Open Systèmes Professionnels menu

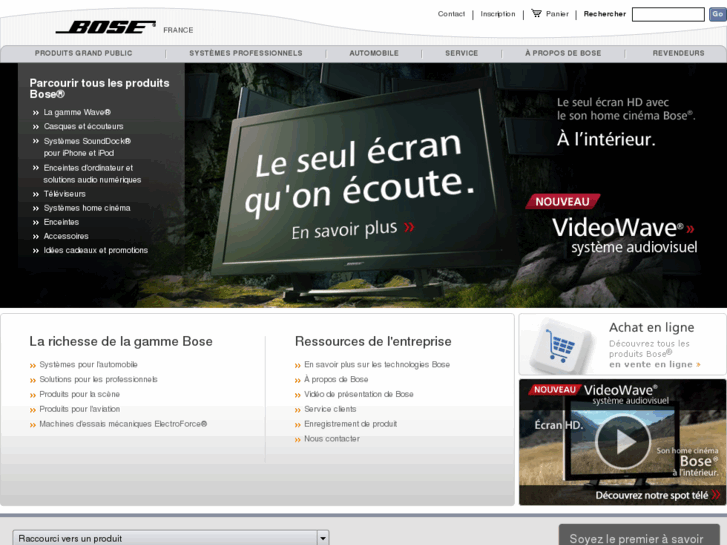[x=246, y=53]
